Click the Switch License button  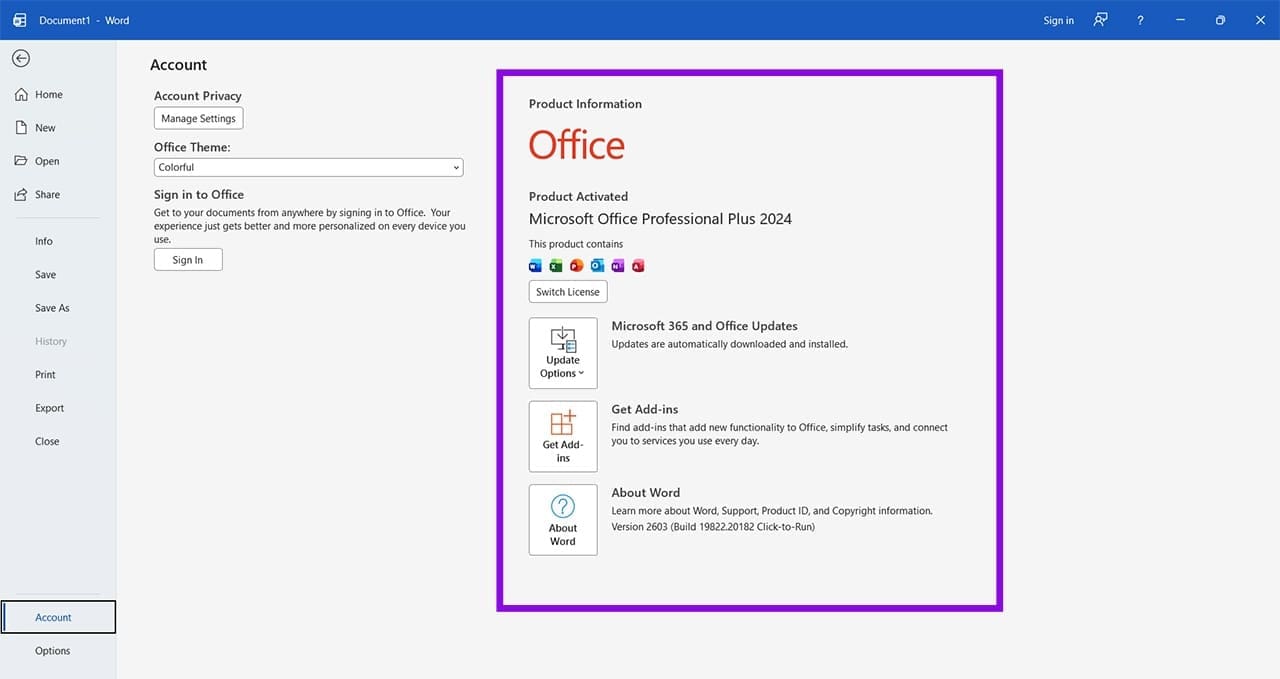568,292
